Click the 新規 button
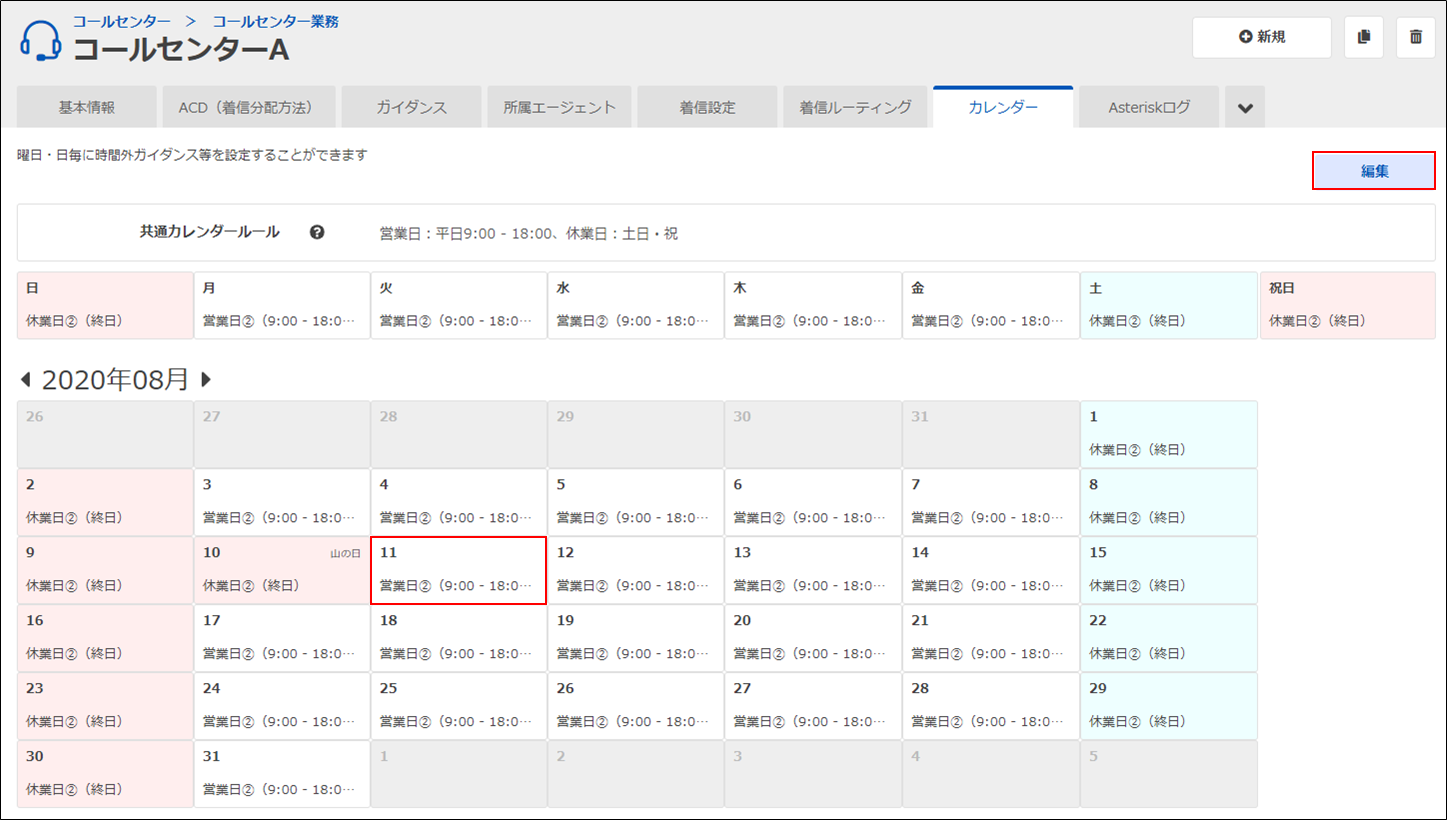This screenshot has width=1447, height=820. click(x=1261, y=37)
